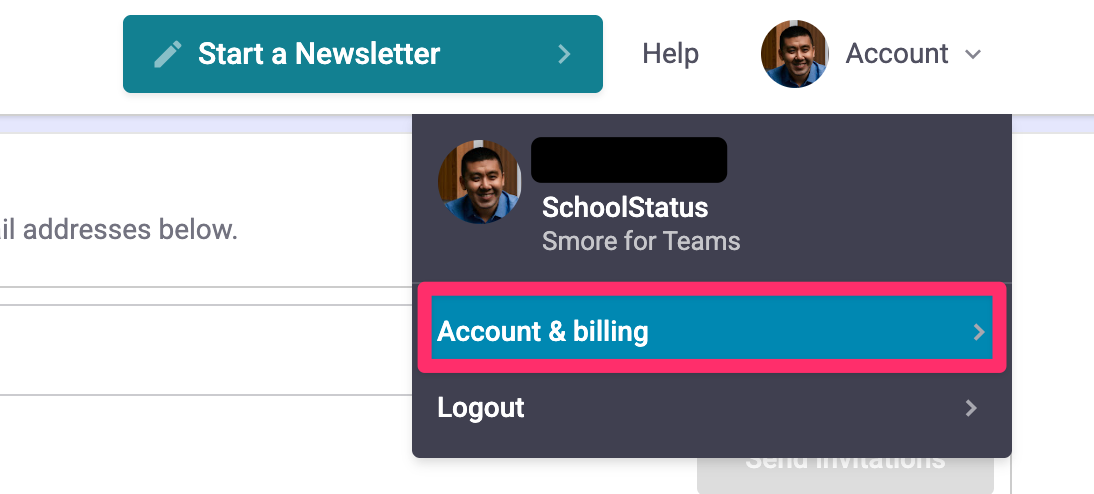Click the Smore for Teams plan label
The width and height of the screenshot is (1094, 494).
coord(641,241)
